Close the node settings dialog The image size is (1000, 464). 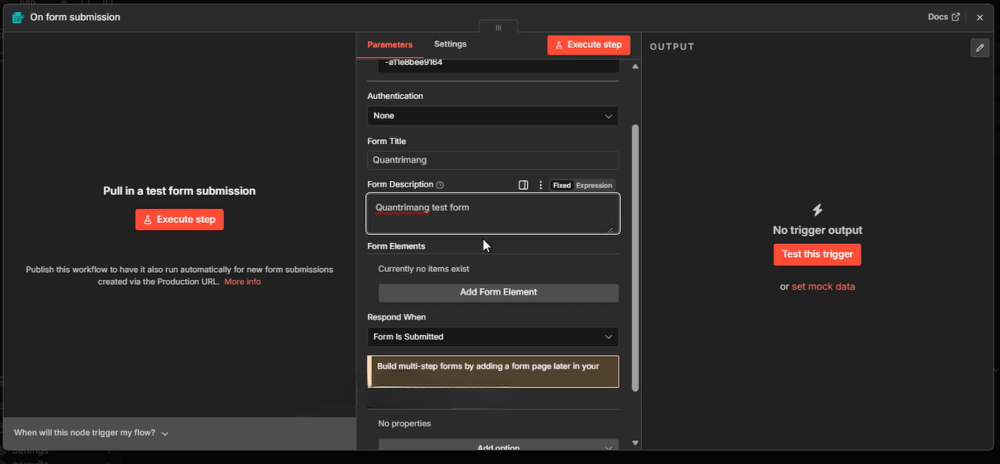coord(980,17)
